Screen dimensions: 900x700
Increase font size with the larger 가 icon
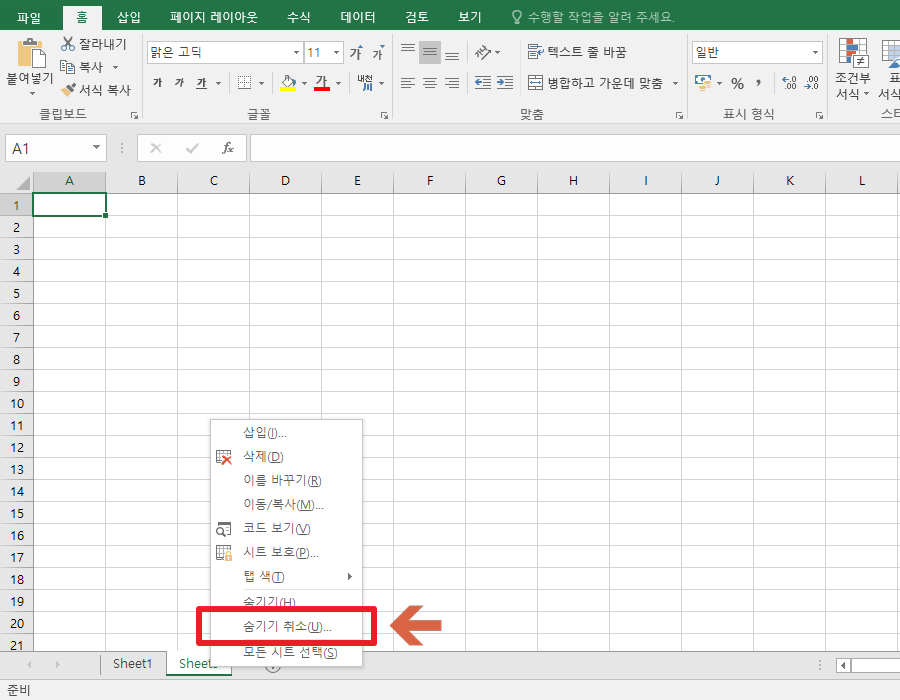pyautogui.click(x=356, y=53)
